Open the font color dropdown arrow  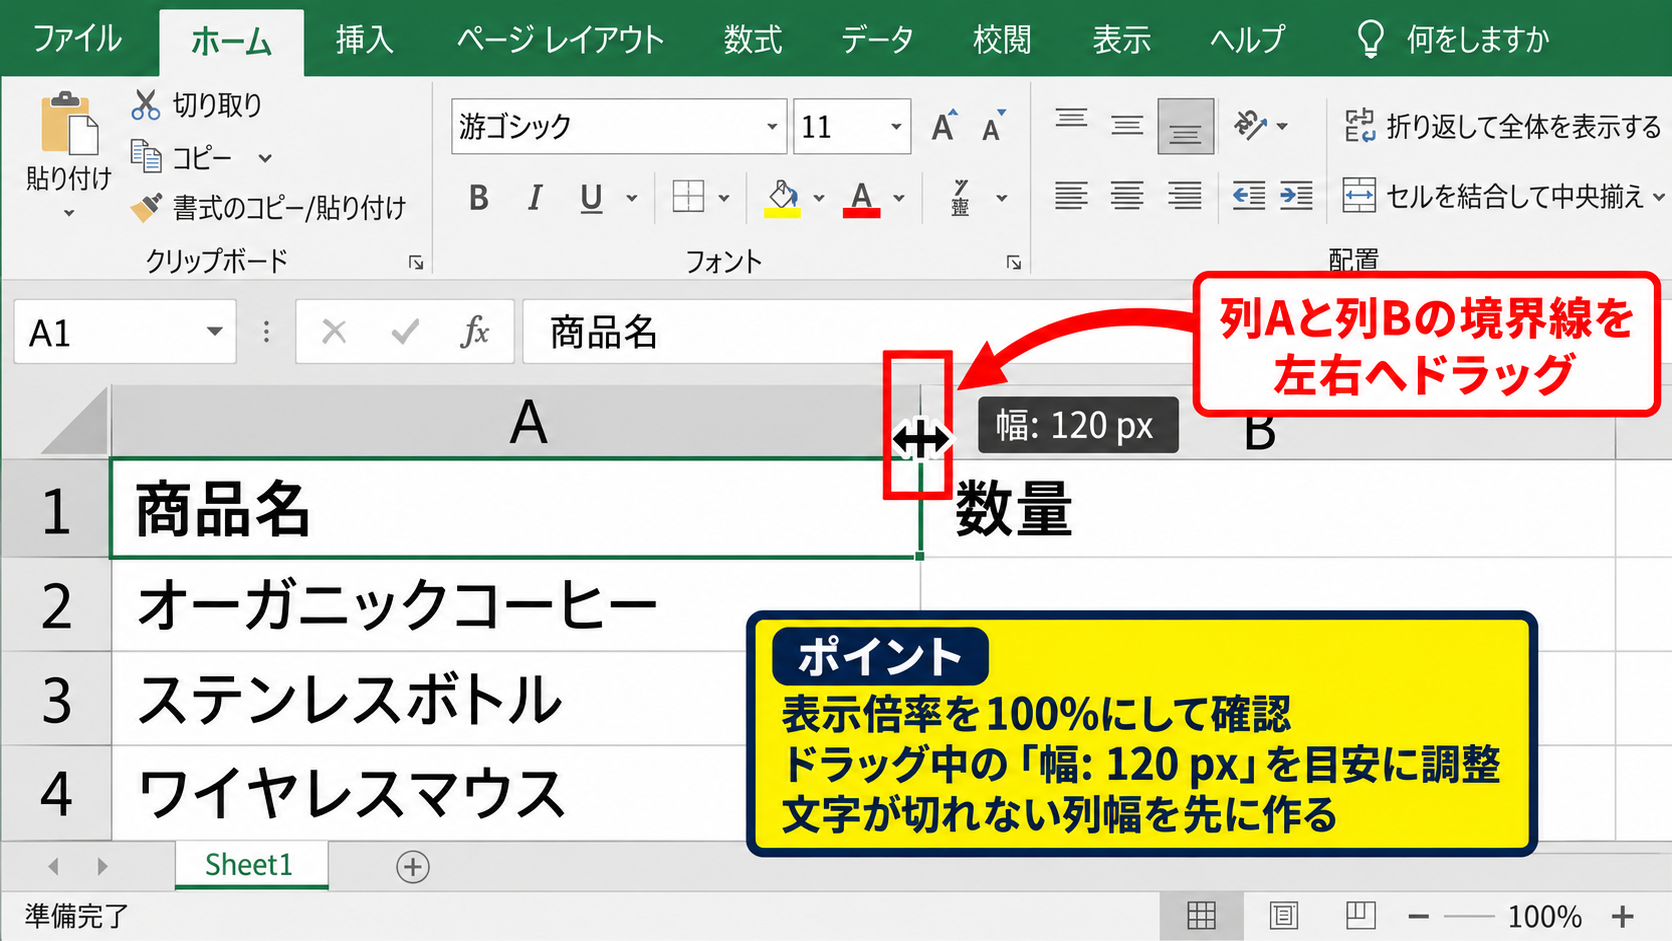pos(899,198)
